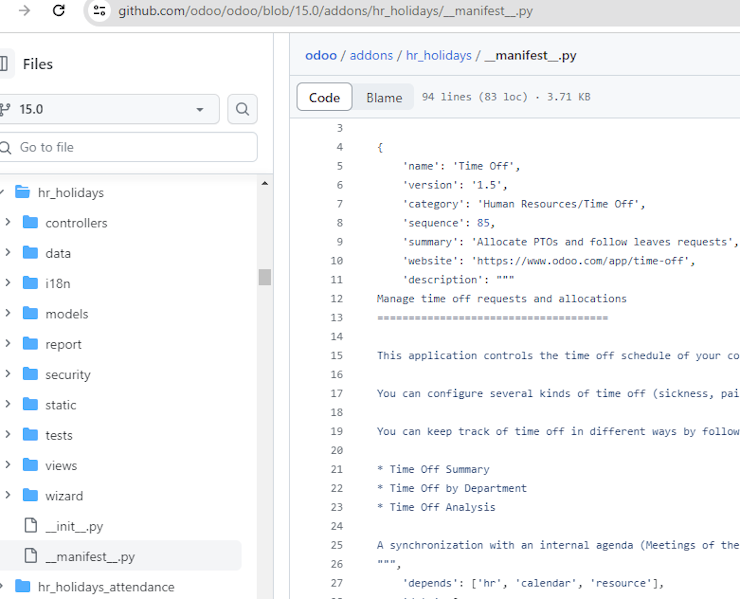This screenshot has width=740, height=599.
Task: Open the security folder
Action: [x=68, y=375]
